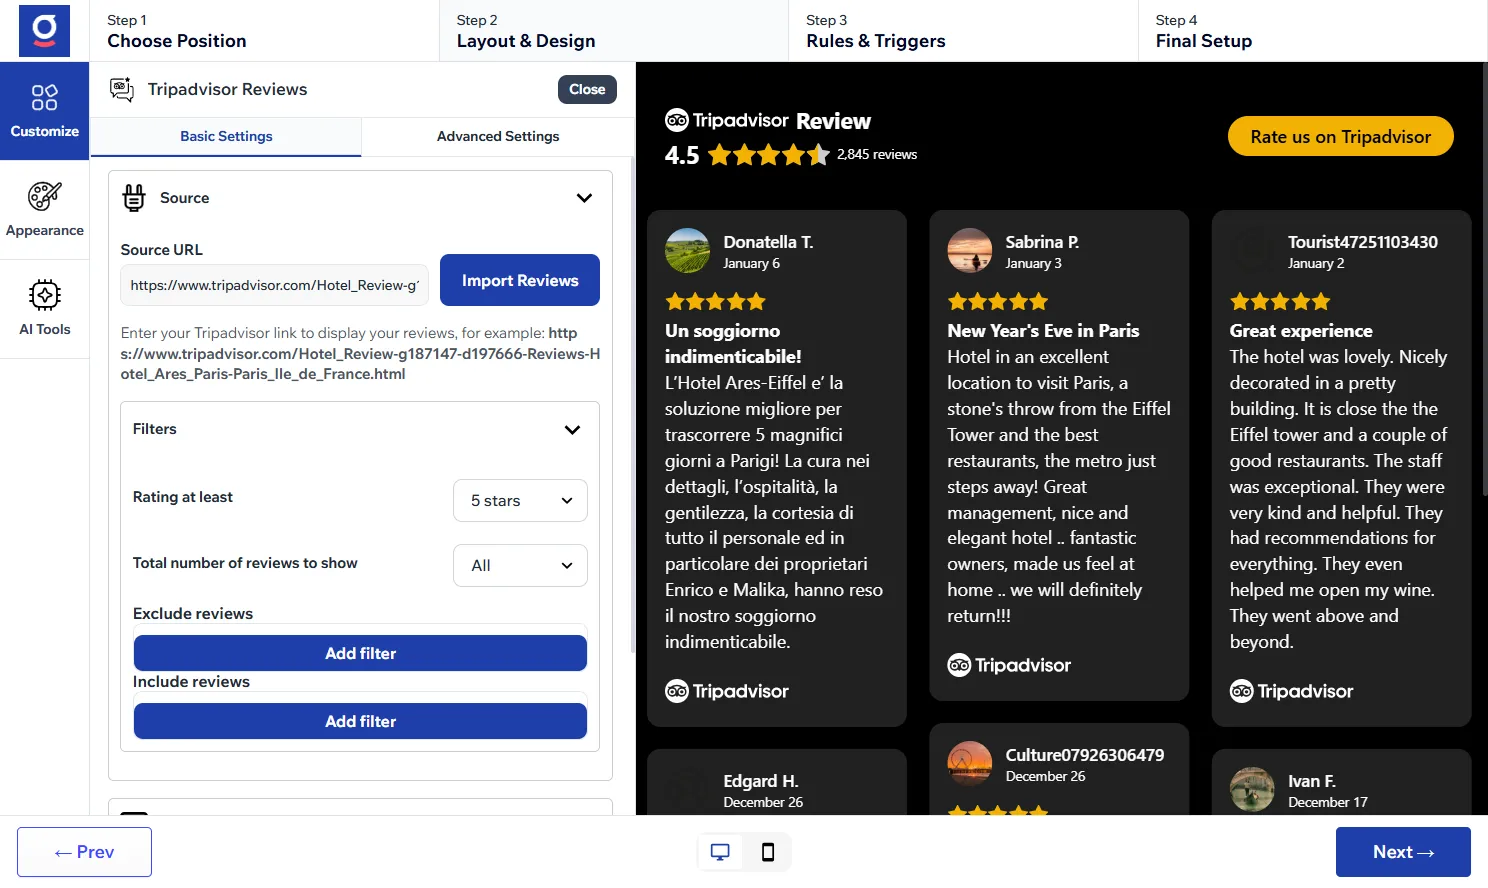Viewport: 1488px width, 888px height.
Task: Switch to Advanced Settings tab
Action: 498,136
